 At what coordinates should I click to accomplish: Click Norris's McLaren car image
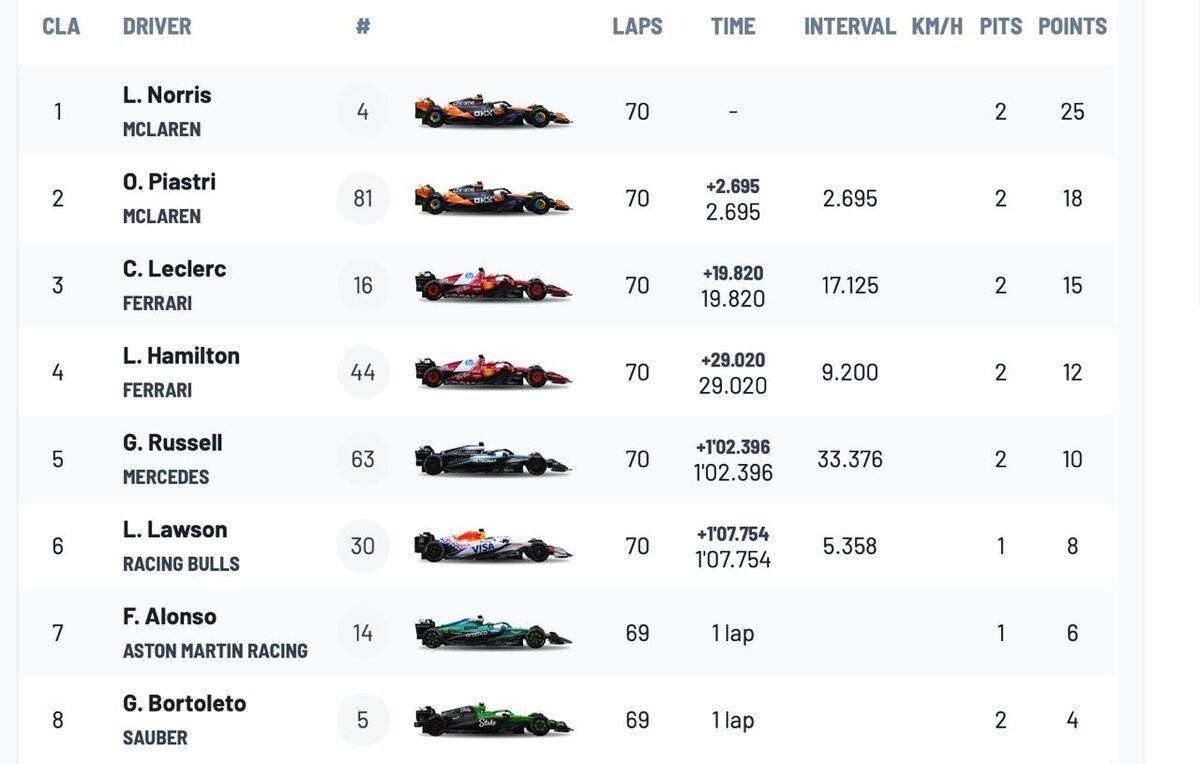[492, 111]
